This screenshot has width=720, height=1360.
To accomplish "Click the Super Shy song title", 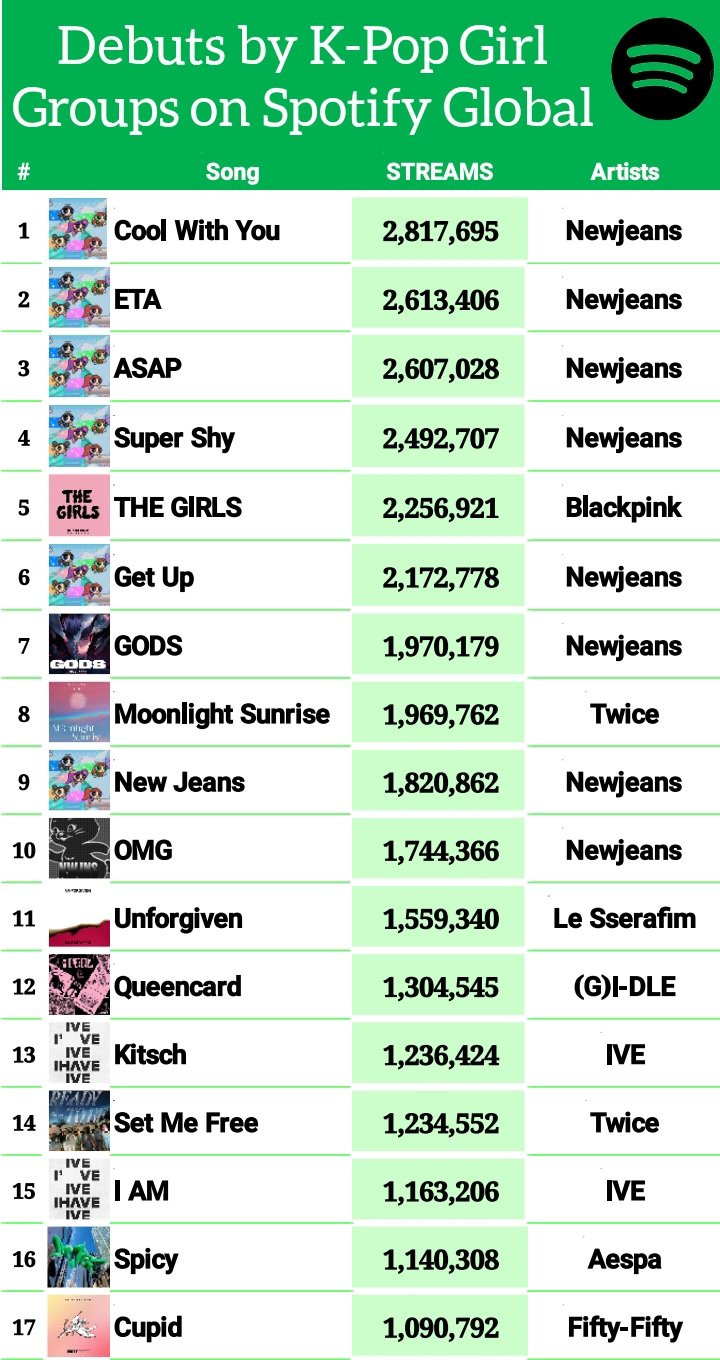I will click(174, 438).
